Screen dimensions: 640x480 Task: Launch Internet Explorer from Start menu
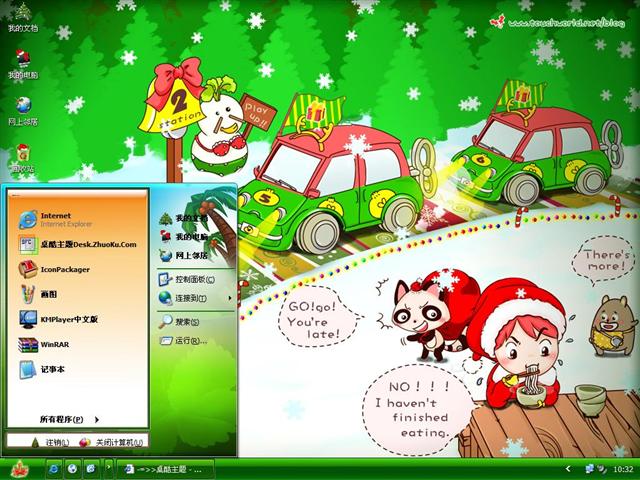pos(78,220)
